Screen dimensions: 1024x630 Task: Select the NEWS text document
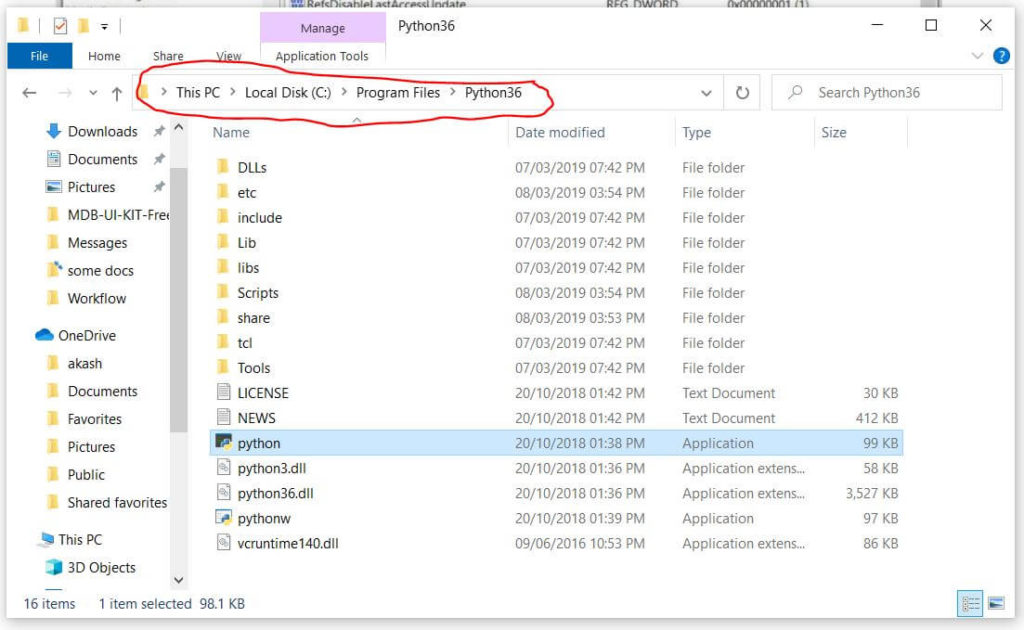(x=256, y=418)
